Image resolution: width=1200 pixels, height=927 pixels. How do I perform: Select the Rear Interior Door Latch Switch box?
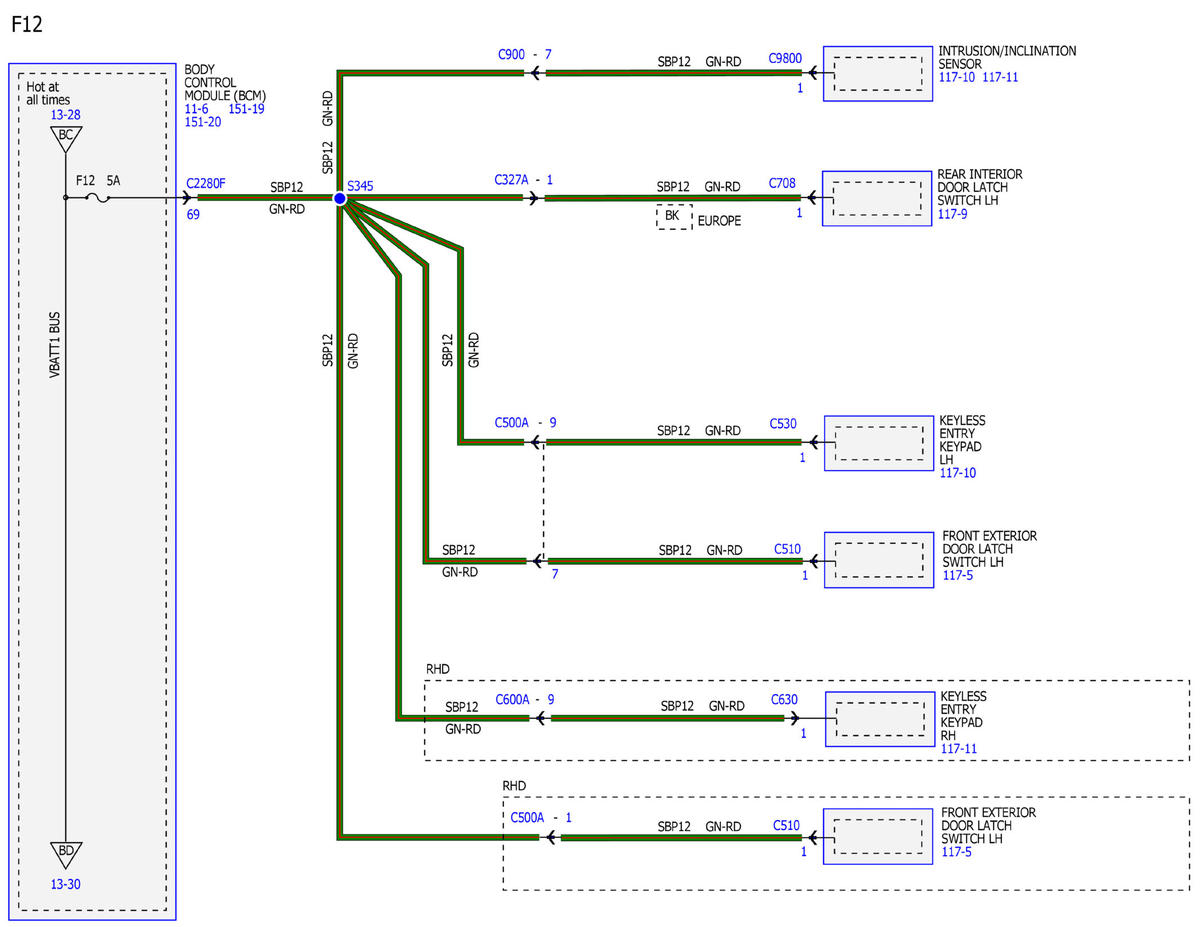(877, 199)
